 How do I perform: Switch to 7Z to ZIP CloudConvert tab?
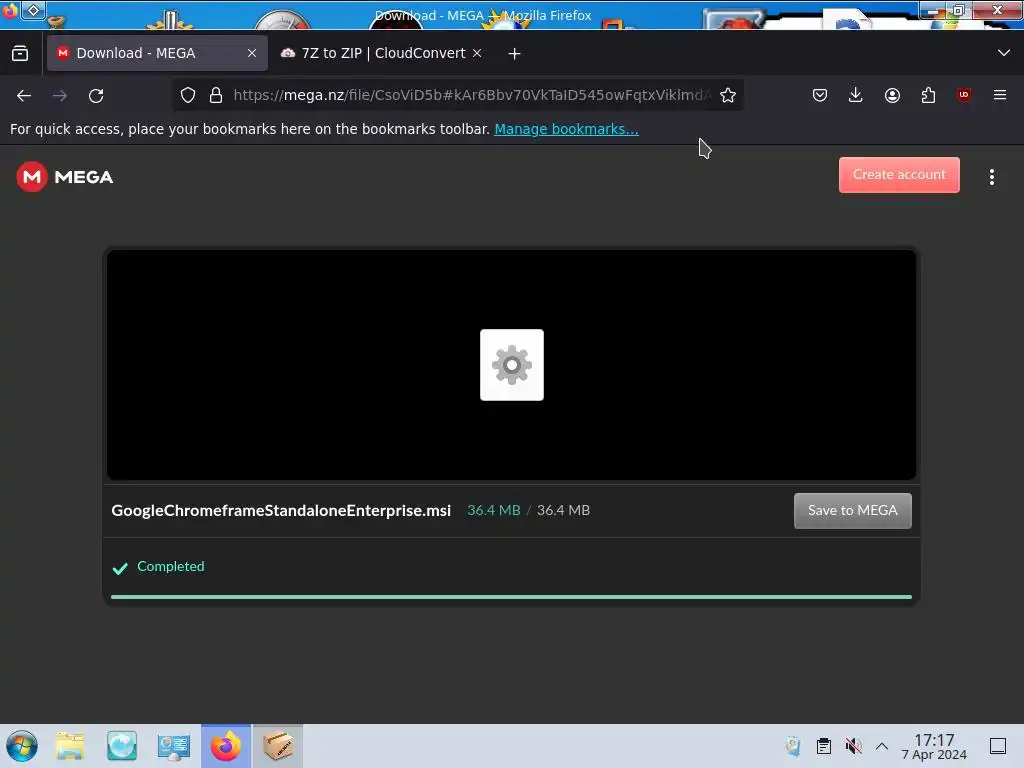coord(382,54)
